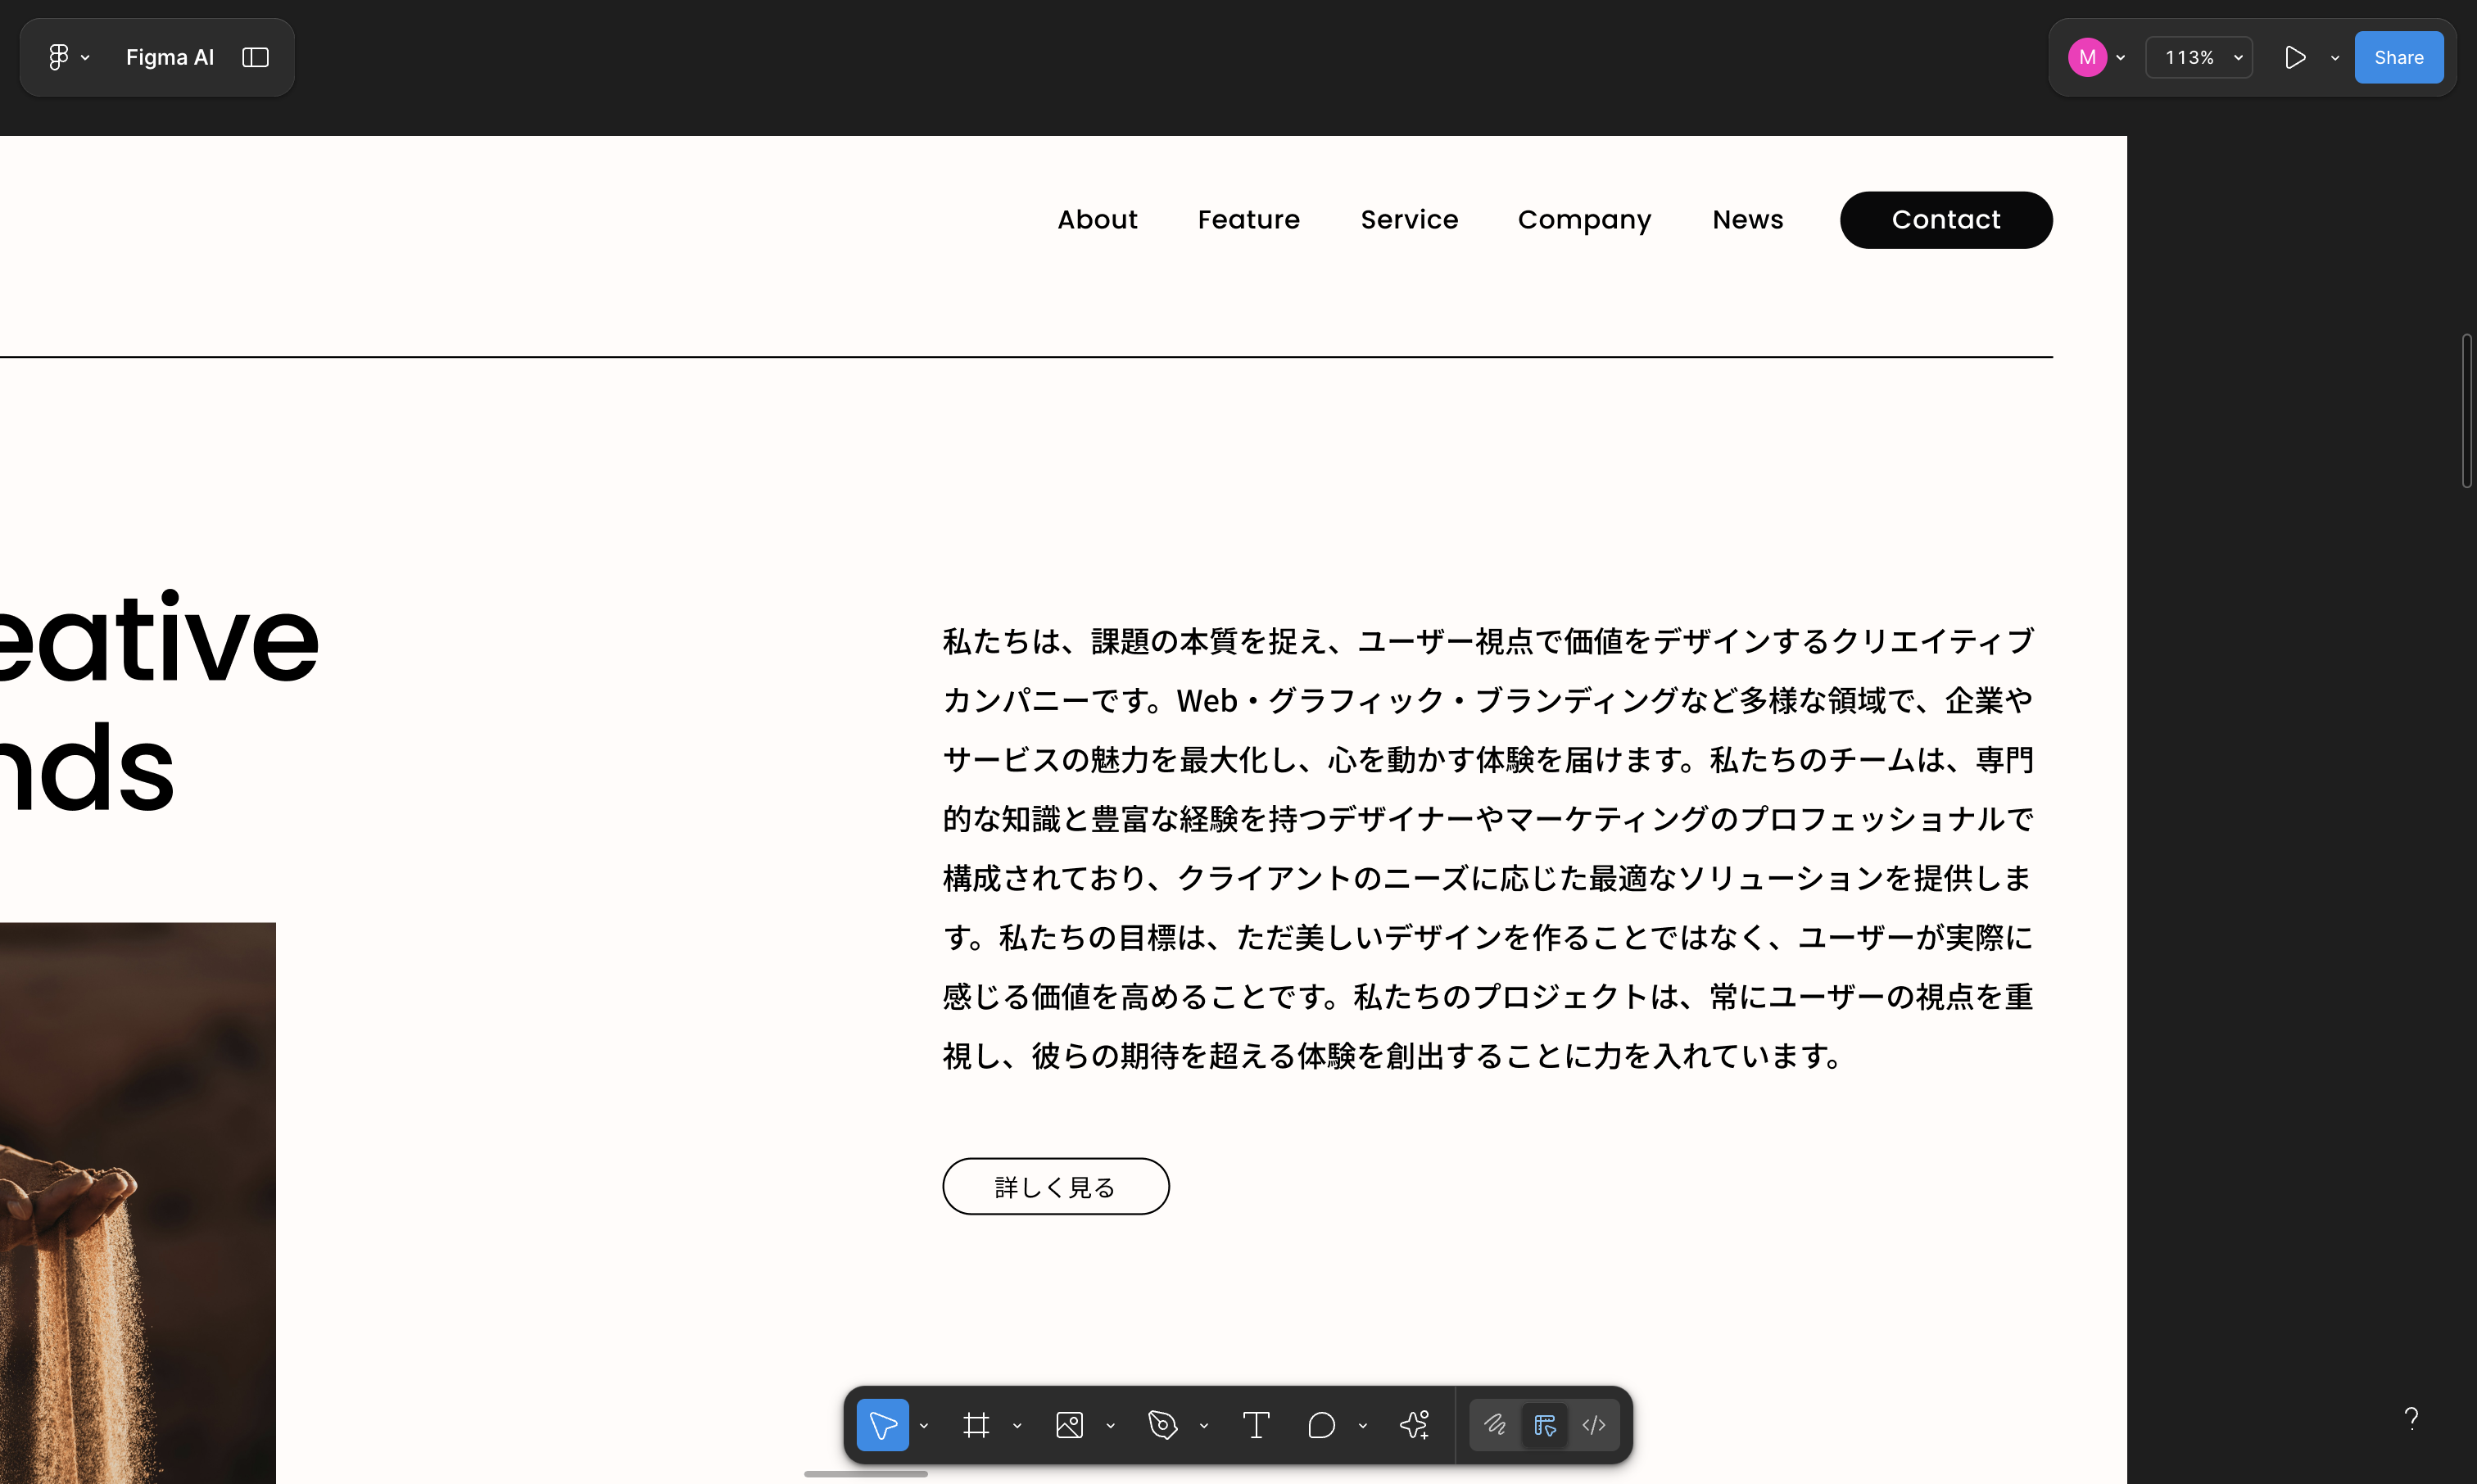Expand Pen tool options chevron

pos(1203,1426)
